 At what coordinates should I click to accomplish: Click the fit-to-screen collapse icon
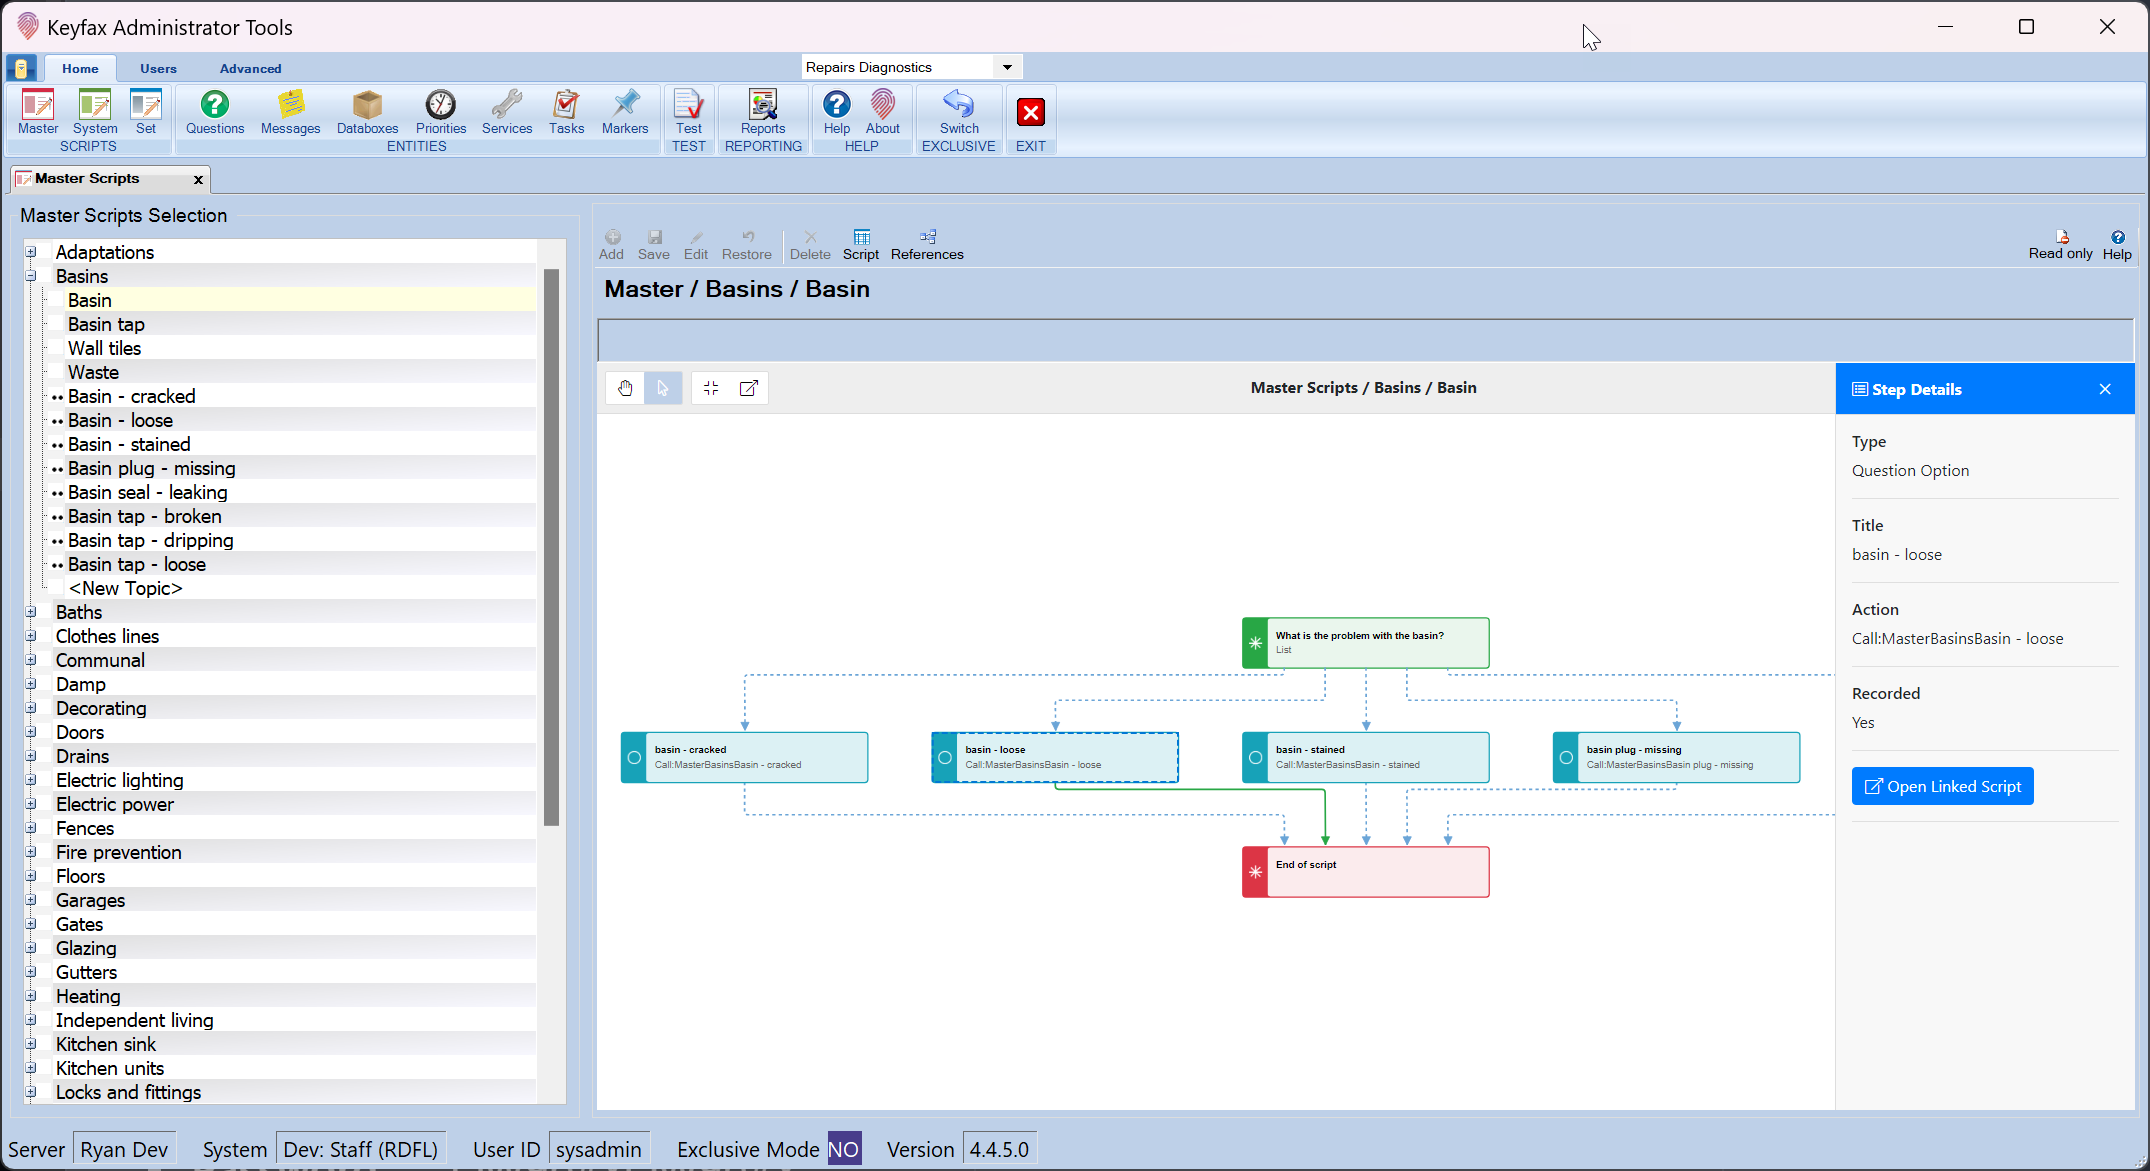pos(711,388)
